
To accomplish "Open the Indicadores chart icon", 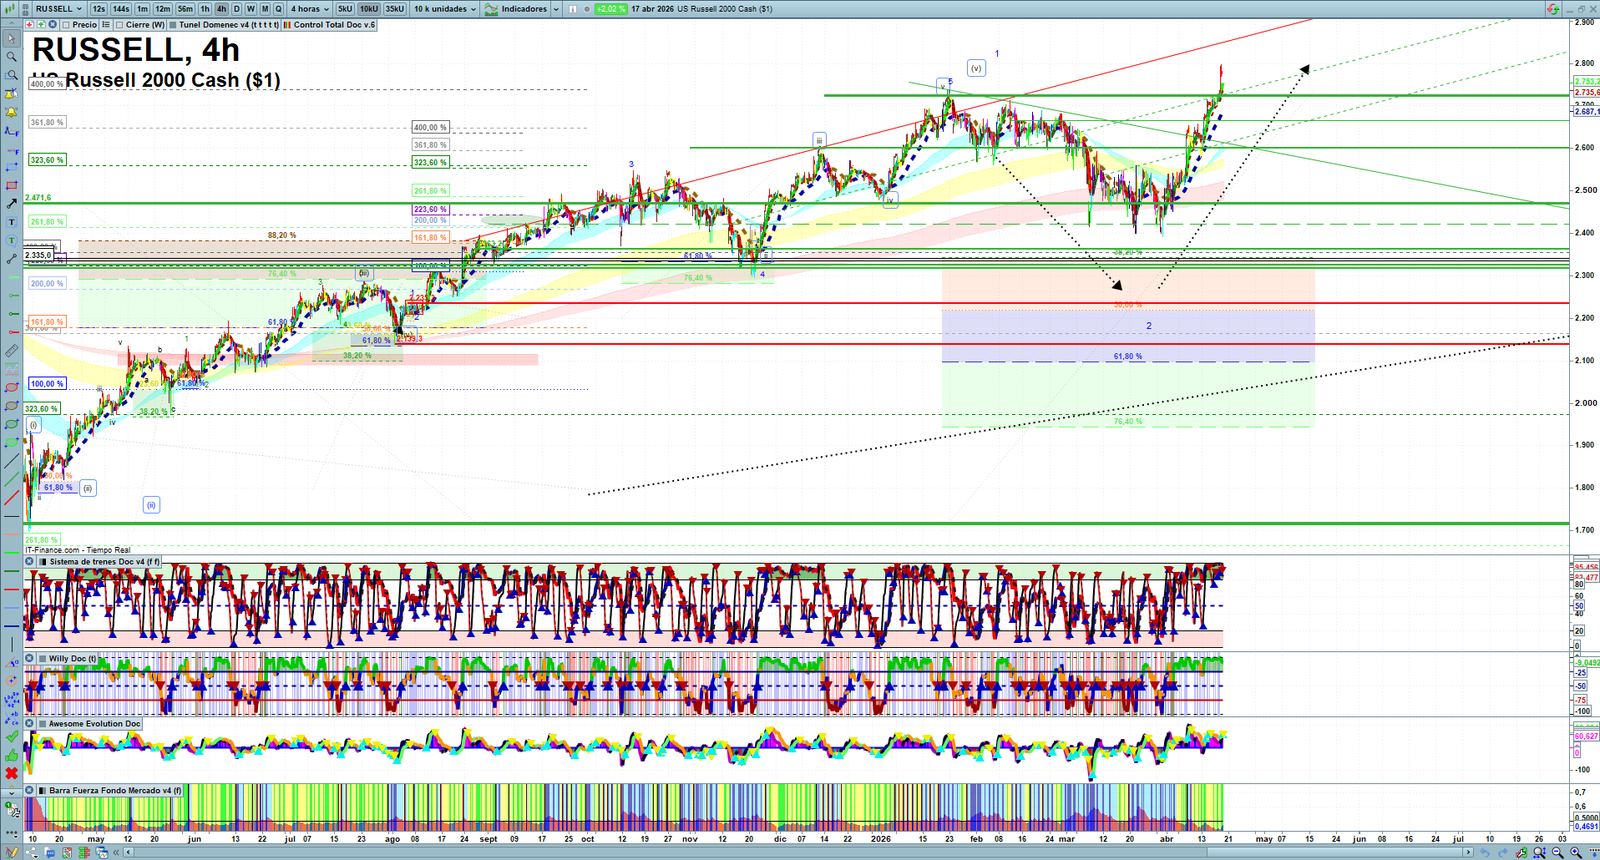I will 491,9.
